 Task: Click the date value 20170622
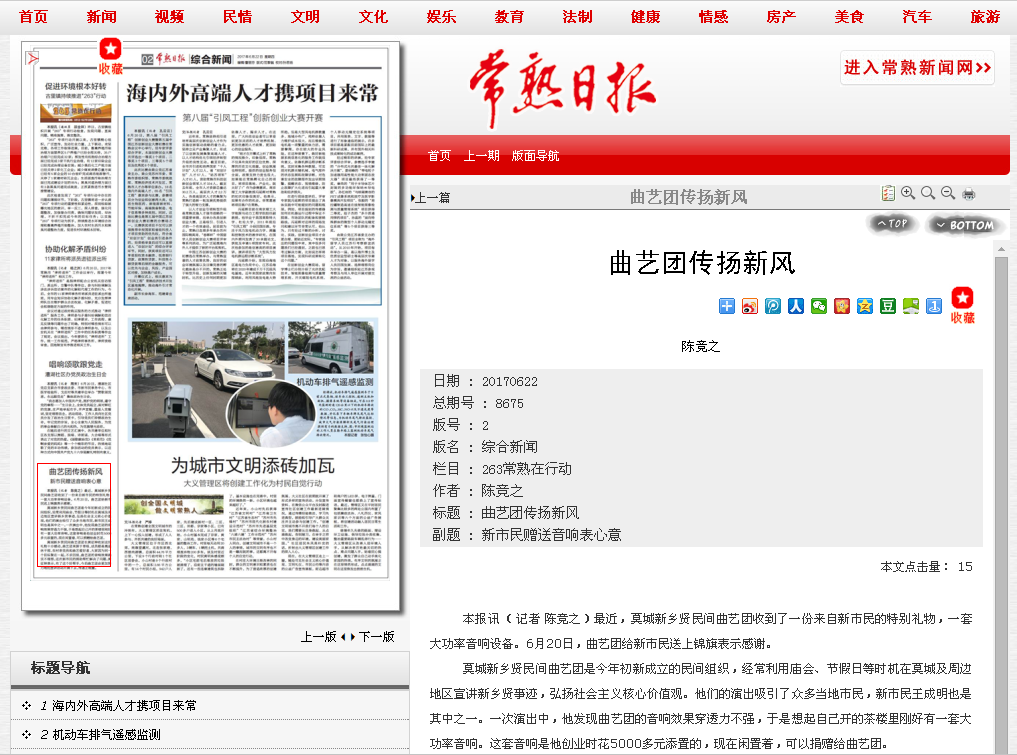(510, 381)
